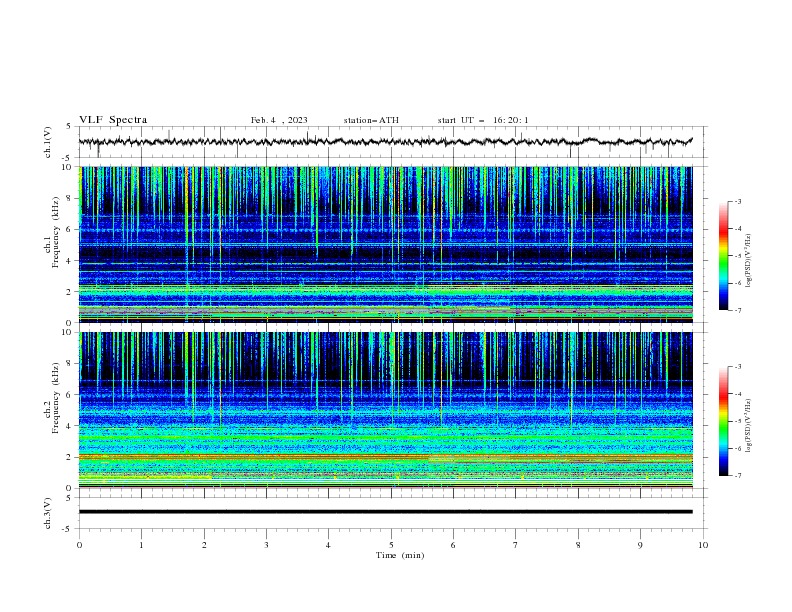This screenshot has width=792, height=612.
Task: Click the "5" tick on the ch.3(V) axis
Action: (70, 497)
